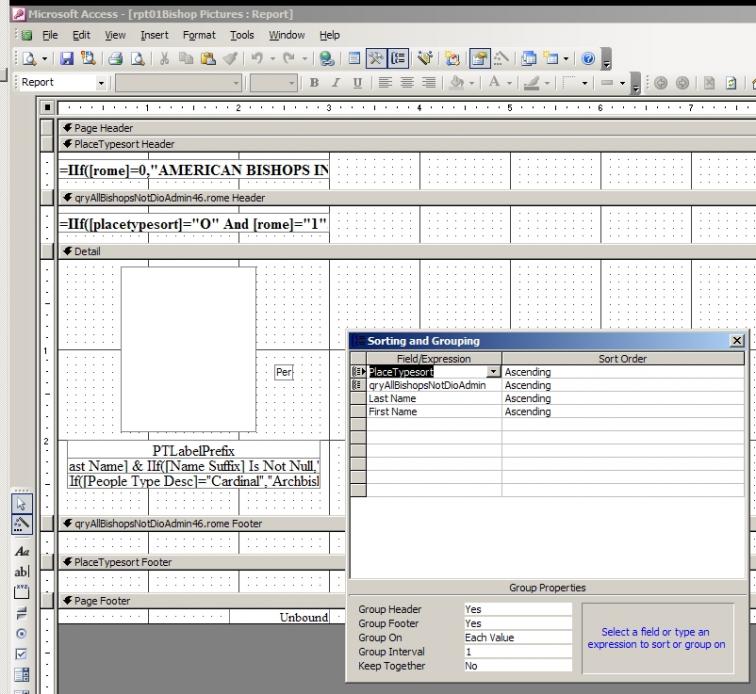
Task: Toggle Bold formatting
Action: click(x=315, y=84)
